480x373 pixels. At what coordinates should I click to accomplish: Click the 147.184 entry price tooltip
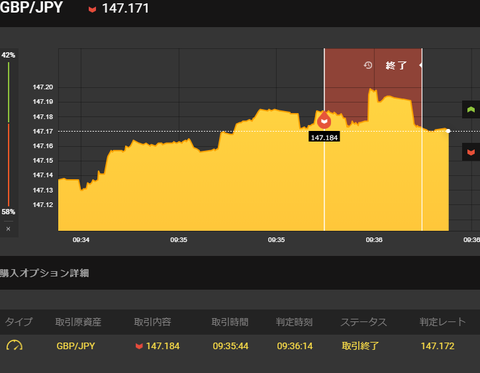click(324, 137)
